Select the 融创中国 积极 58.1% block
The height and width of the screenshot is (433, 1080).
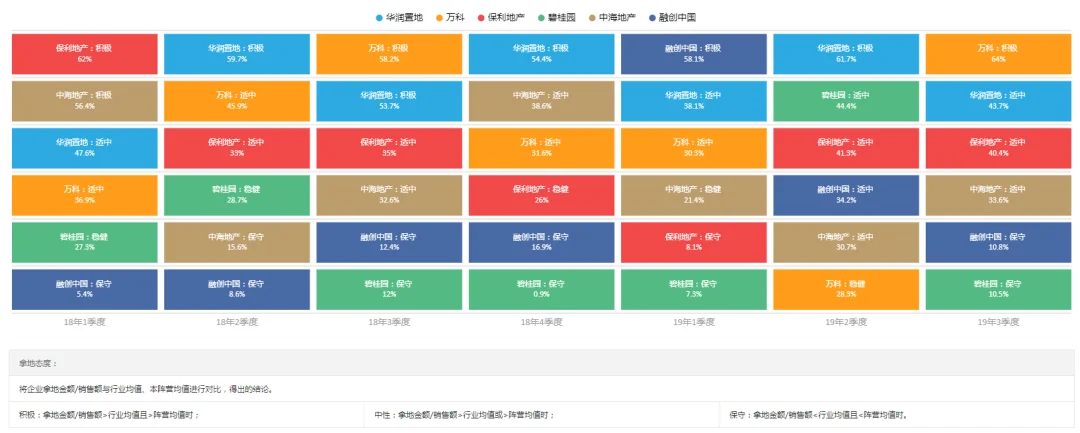[694, 54]
